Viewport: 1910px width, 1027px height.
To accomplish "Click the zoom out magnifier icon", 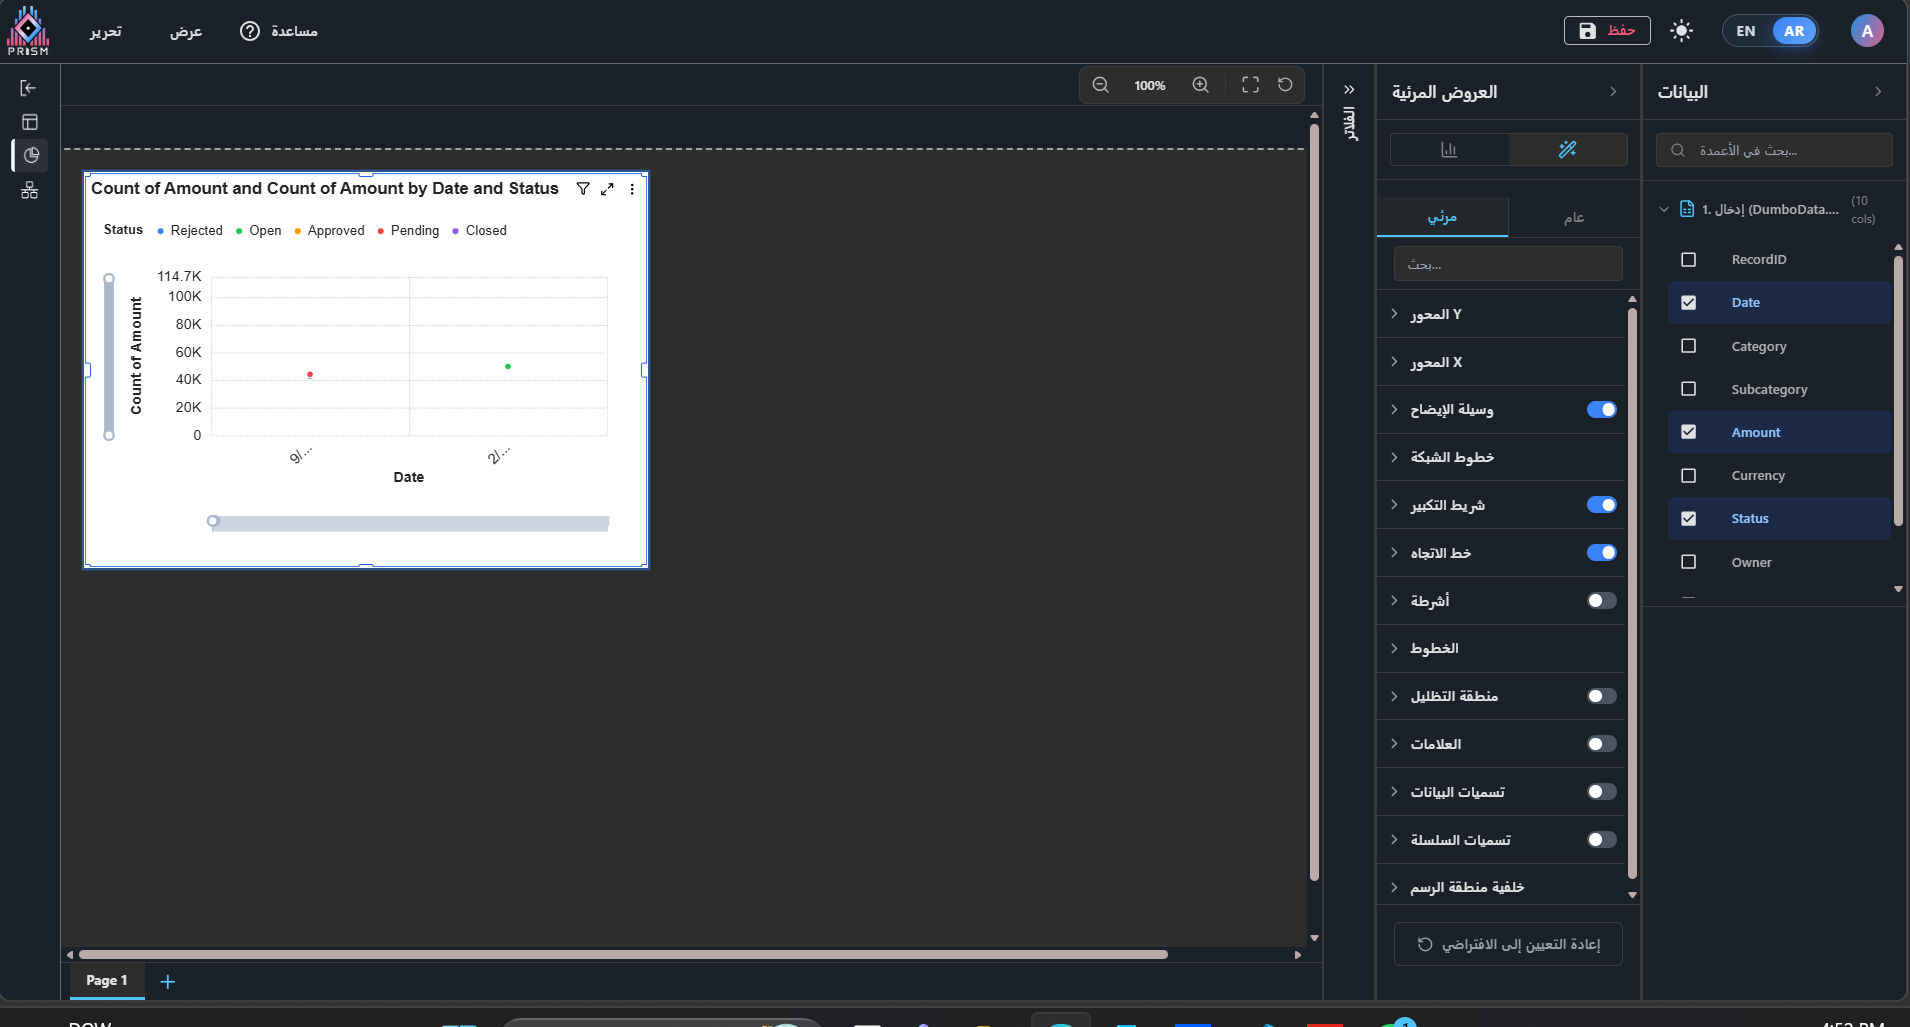I will click(x=1100, y=85).
